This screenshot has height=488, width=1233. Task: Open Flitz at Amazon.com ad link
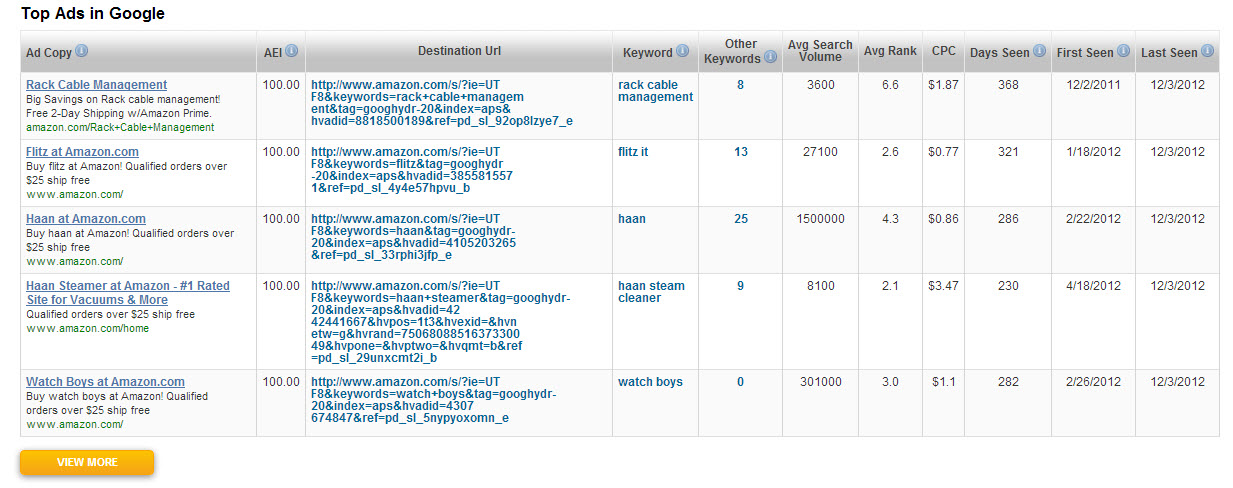click(83, 152)
